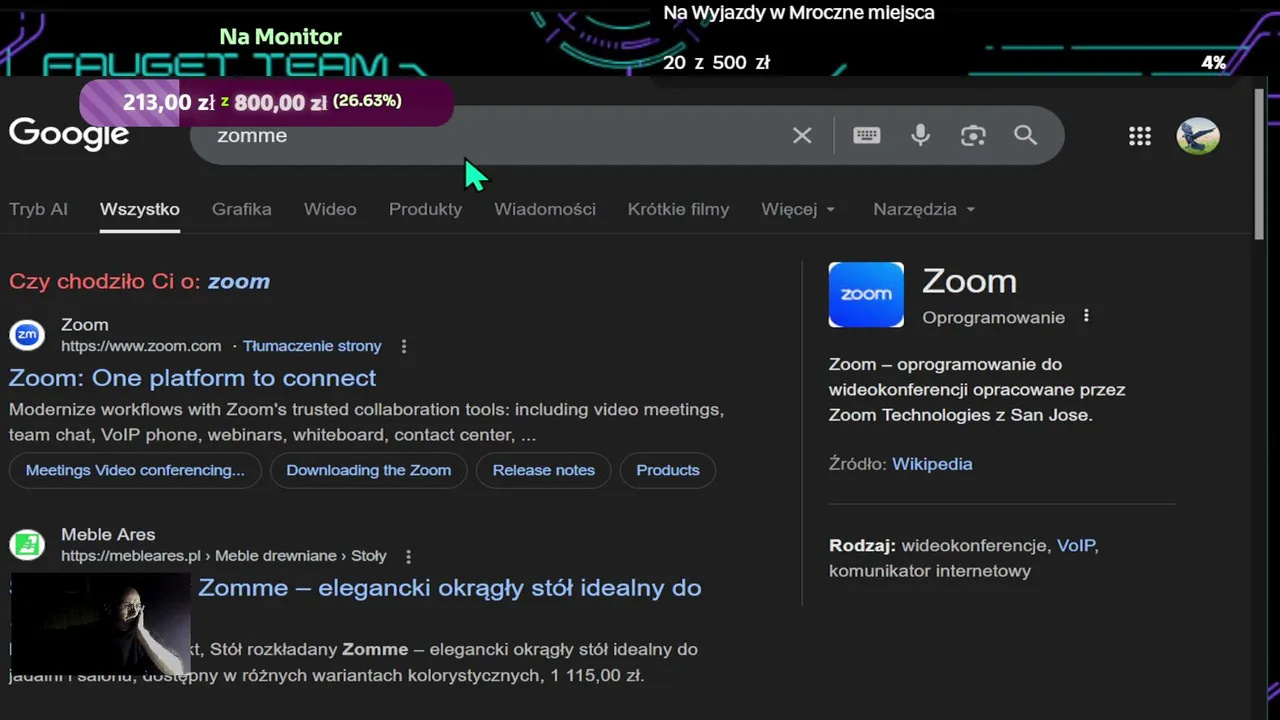This screenshot has height=720, width=1280.
Task: Open the Wiadomości tab
Action: (x=545, y=209)
